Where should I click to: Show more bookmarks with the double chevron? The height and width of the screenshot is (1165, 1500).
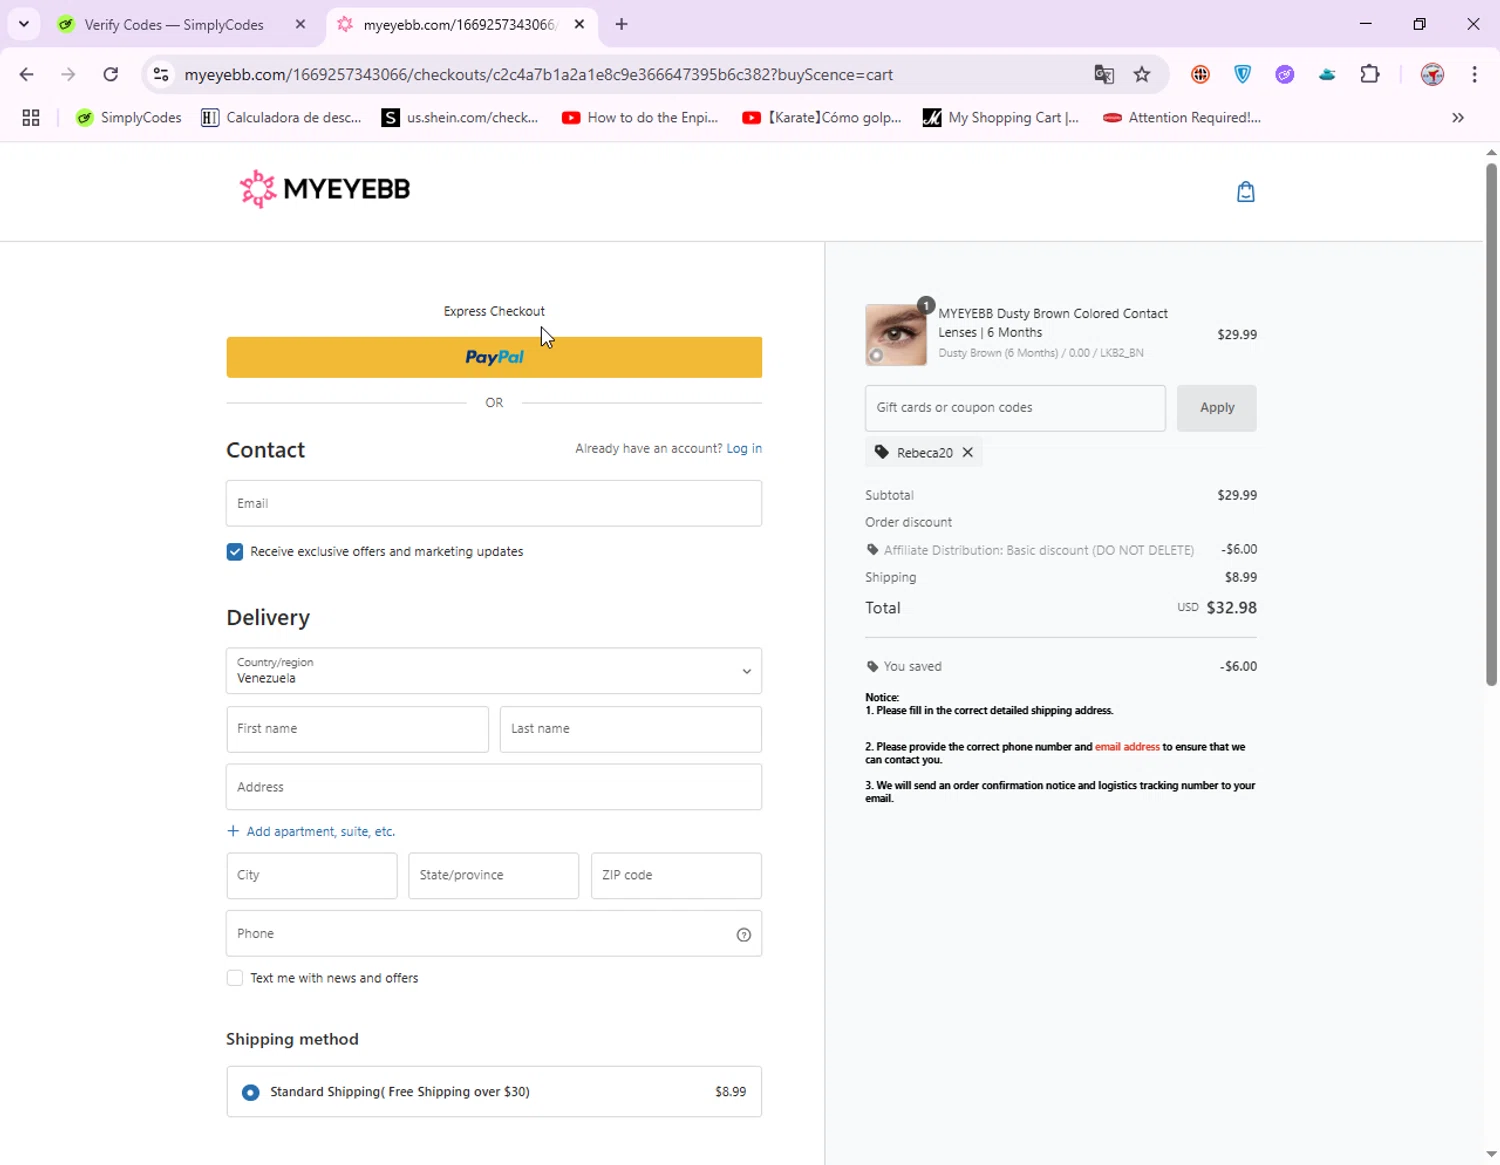[1458, 118]
